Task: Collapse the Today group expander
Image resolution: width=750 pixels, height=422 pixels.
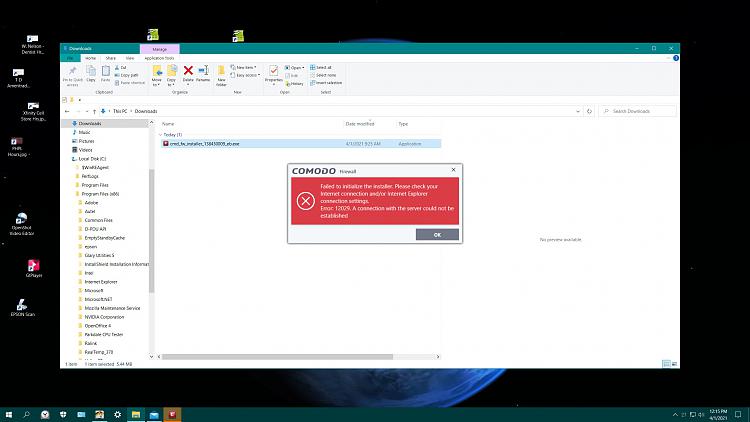Action: pyautogui.click(x=160, y=135)
